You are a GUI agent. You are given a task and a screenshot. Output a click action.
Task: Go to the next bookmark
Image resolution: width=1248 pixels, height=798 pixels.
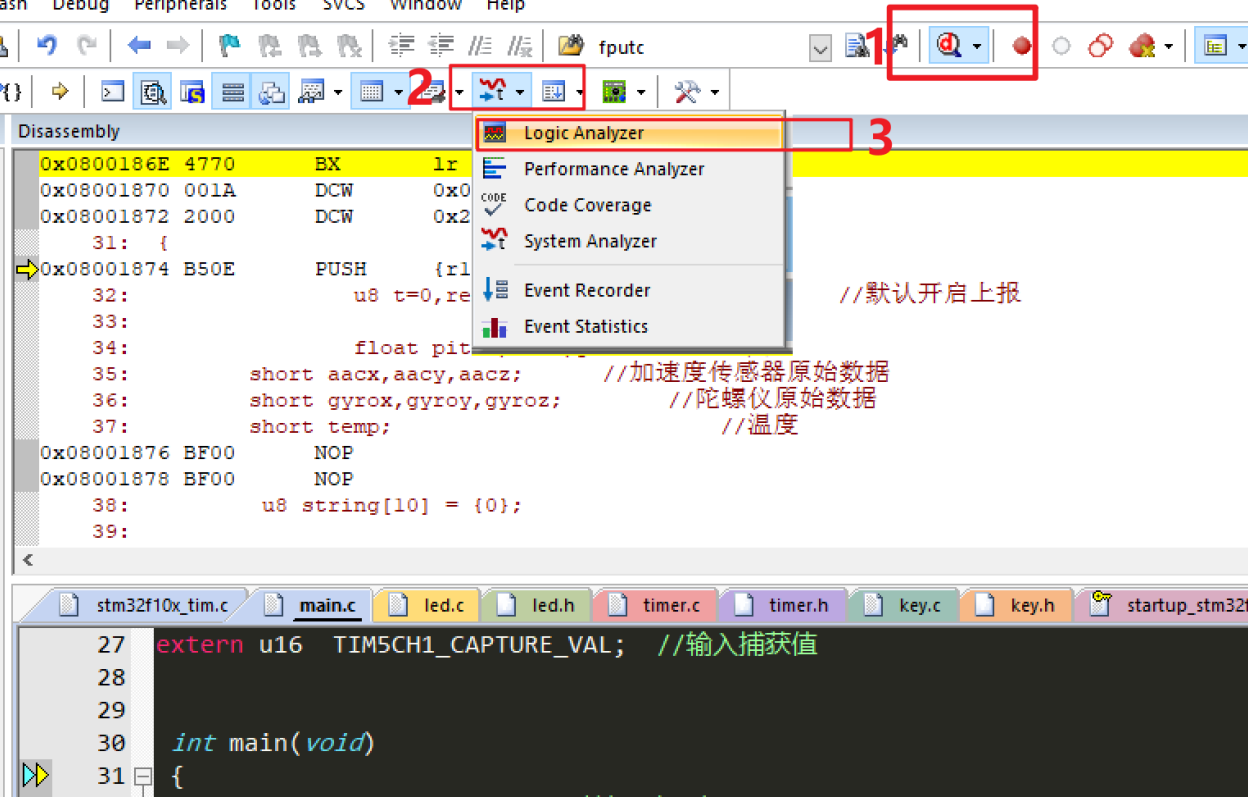[310, 45]
